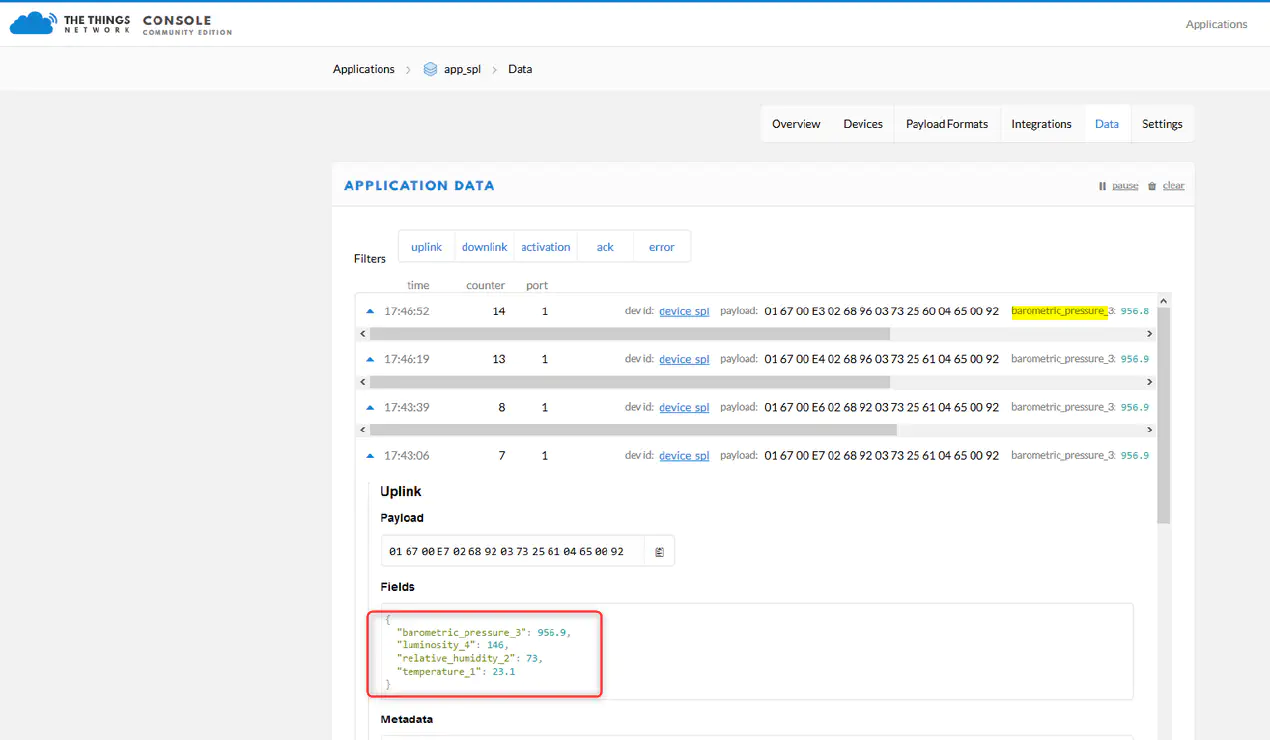Image resolution: width=1270 pixels, height=740 pixels.
Task: Click the Uplink heading
Action: pos(401,491)
